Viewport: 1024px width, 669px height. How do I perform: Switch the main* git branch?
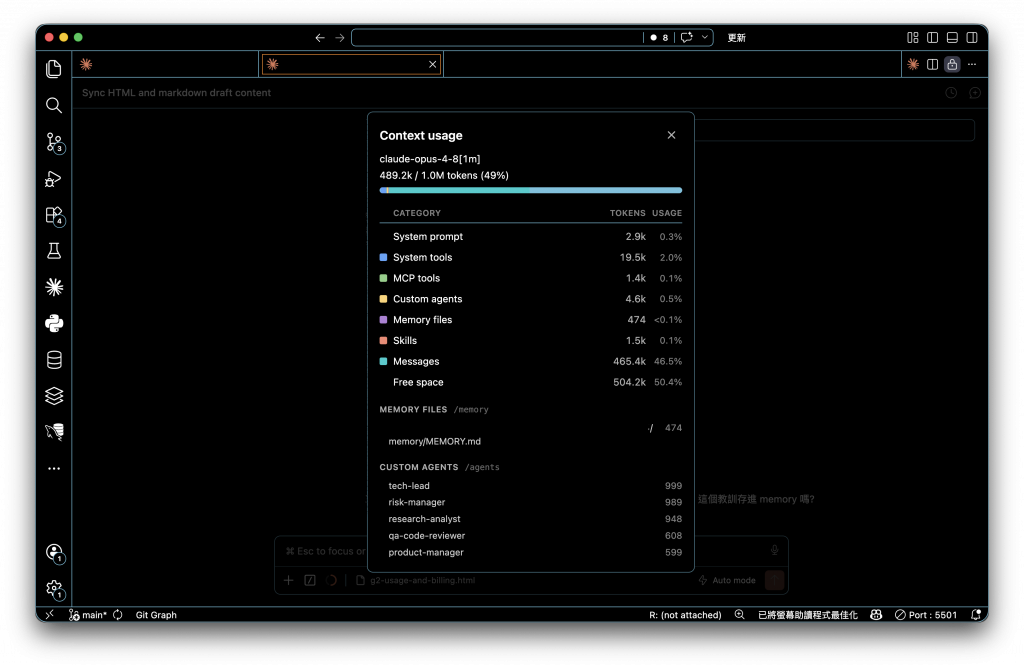(x=88, y=615)
